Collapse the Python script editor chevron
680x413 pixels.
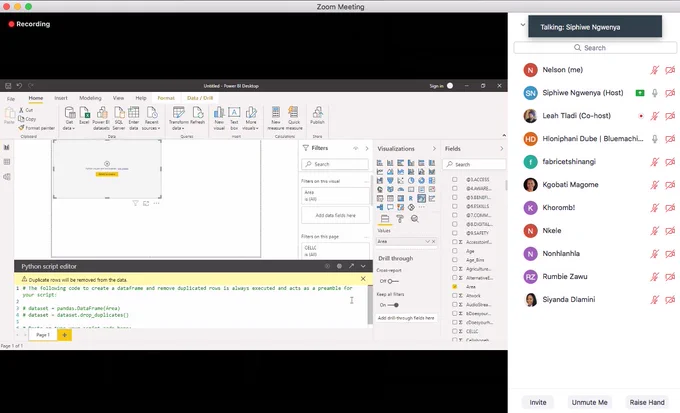(363, 266)
